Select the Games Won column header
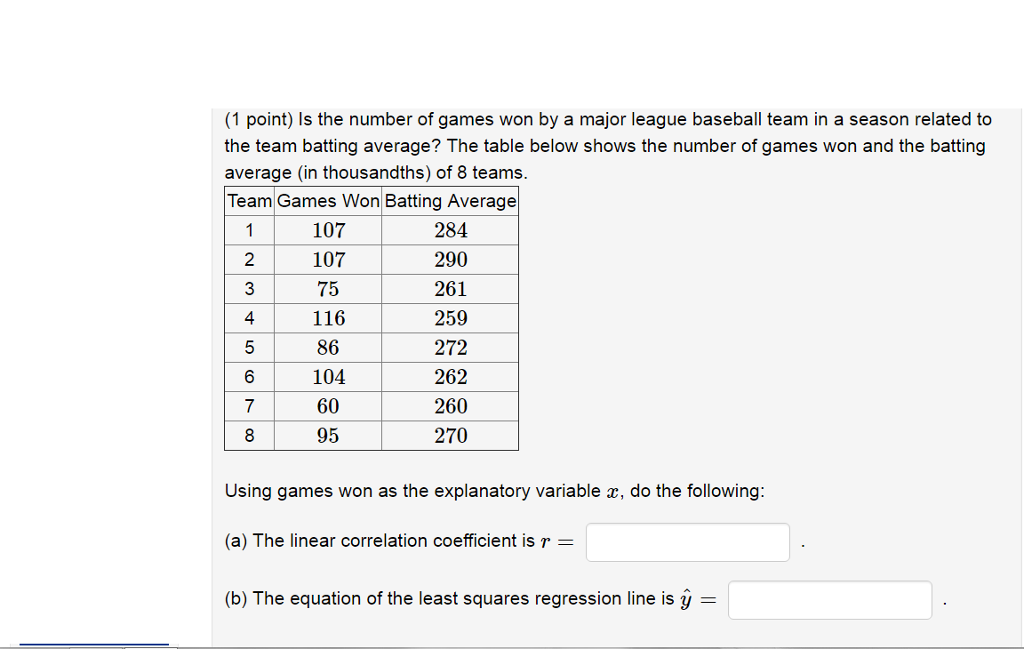The height and width of the screenshot is (649, 1024). [328, 201]
